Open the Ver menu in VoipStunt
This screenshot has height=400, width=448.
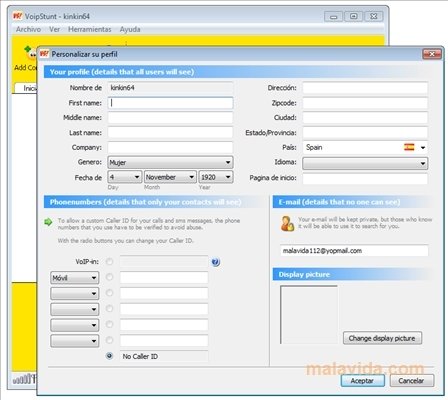[54, 29]
